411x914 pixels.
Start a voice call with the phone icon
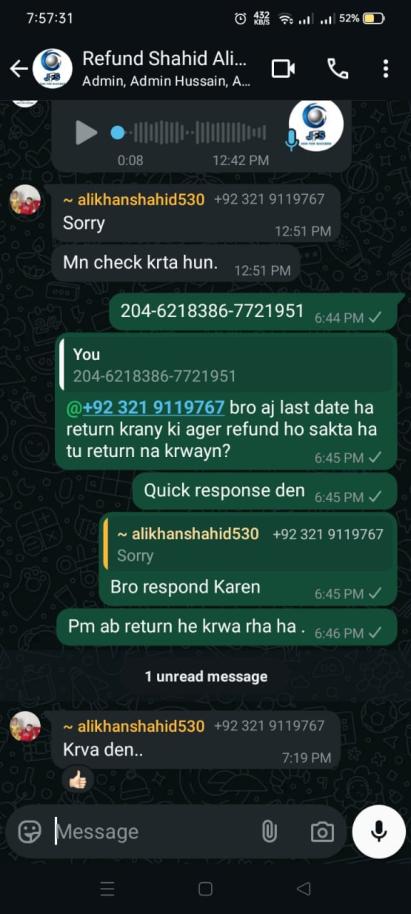(337, 69)
